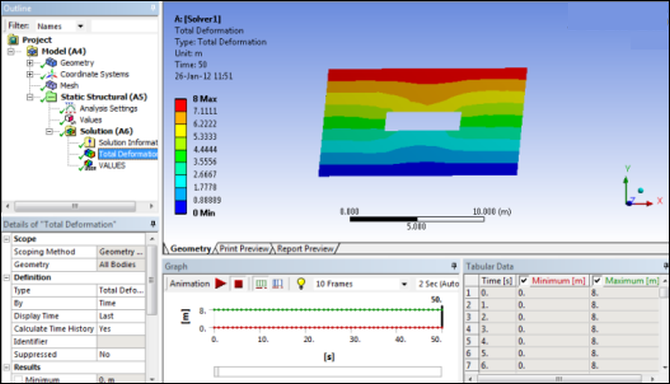
Task: Toggle the Minimum checkbox in Results section
Action: pos(18,379)
